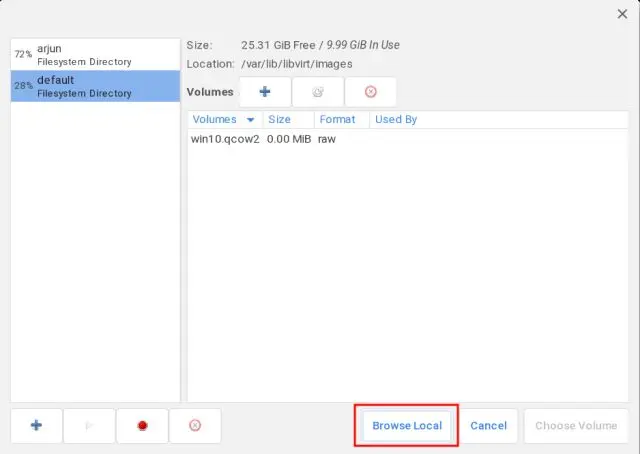Sort the list by the Volumes column header
The width and height of the screenshot is (640, 454).
pyautogui.click(x=214, y=119)
